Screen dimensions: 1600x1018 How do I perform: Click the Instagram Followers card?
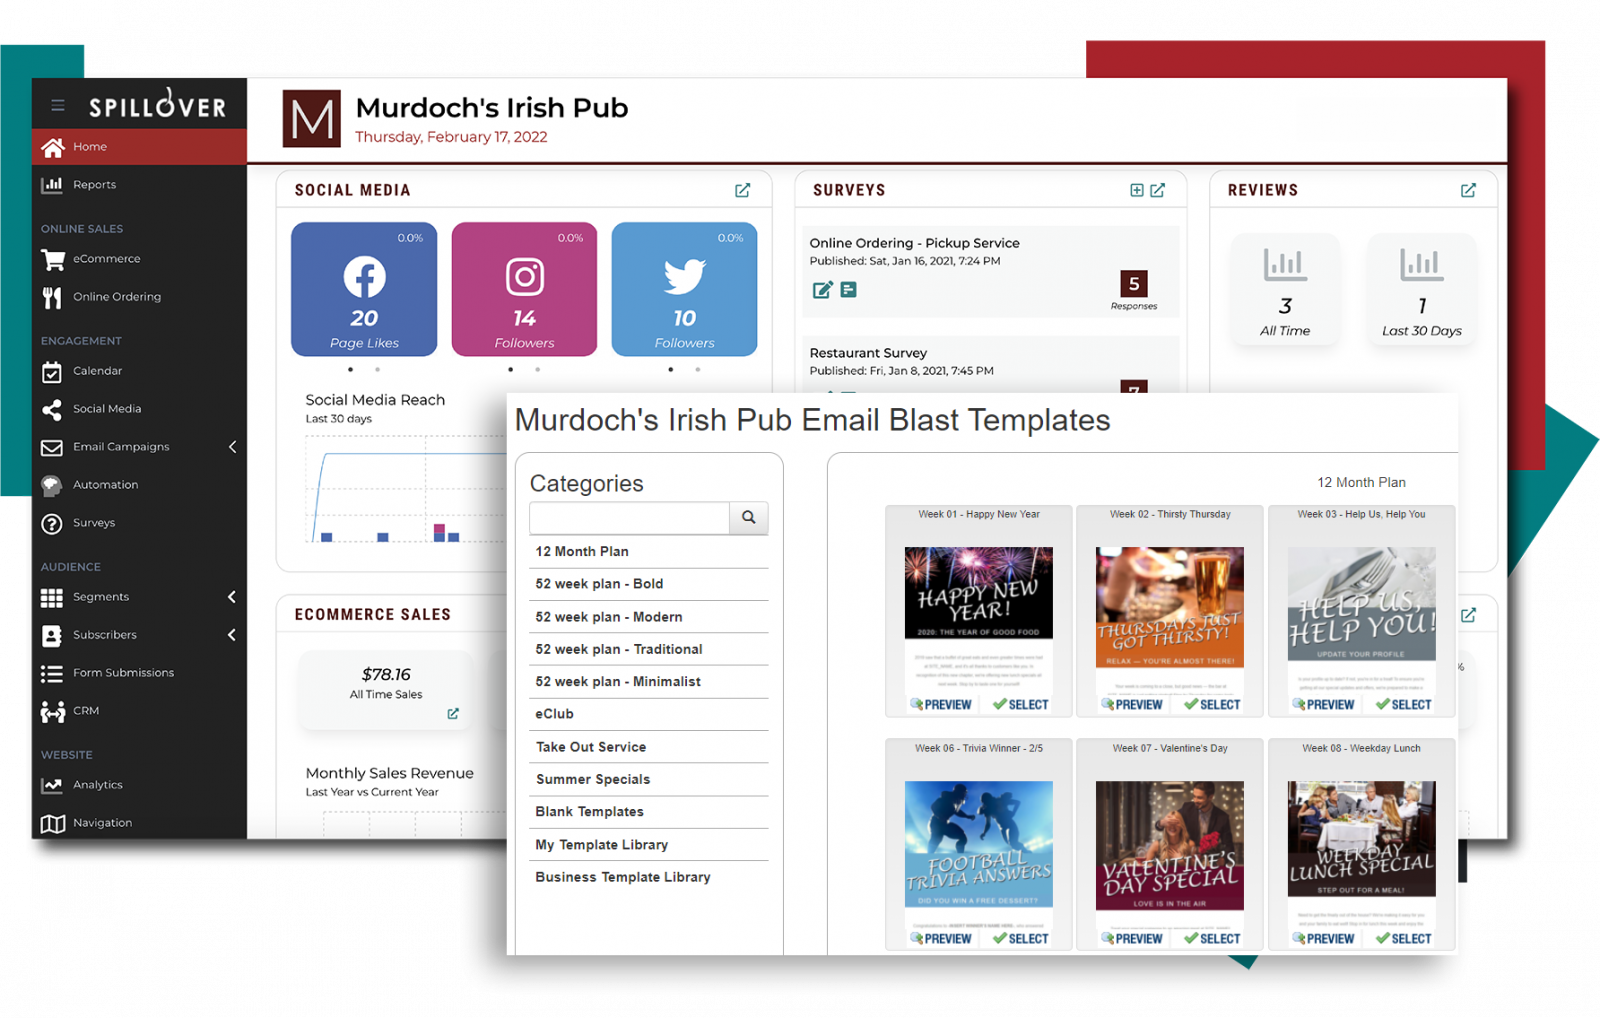(x=524, y=289)
